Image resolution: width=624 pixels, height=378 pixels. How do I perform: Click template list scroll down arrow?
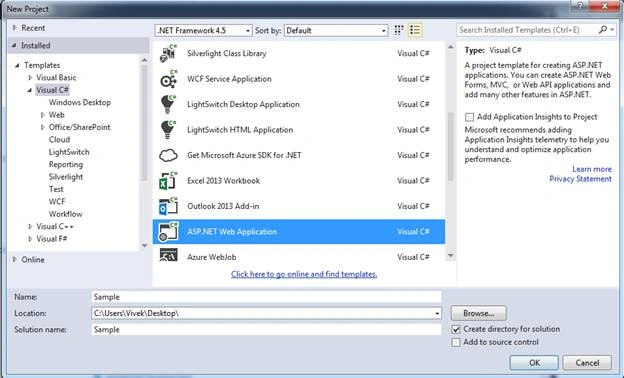[451, 255]
